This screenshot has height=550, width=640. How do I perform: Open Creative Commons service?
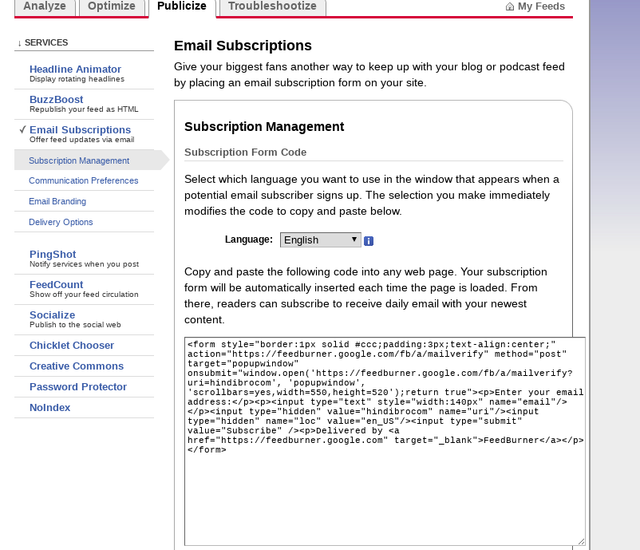76,366
